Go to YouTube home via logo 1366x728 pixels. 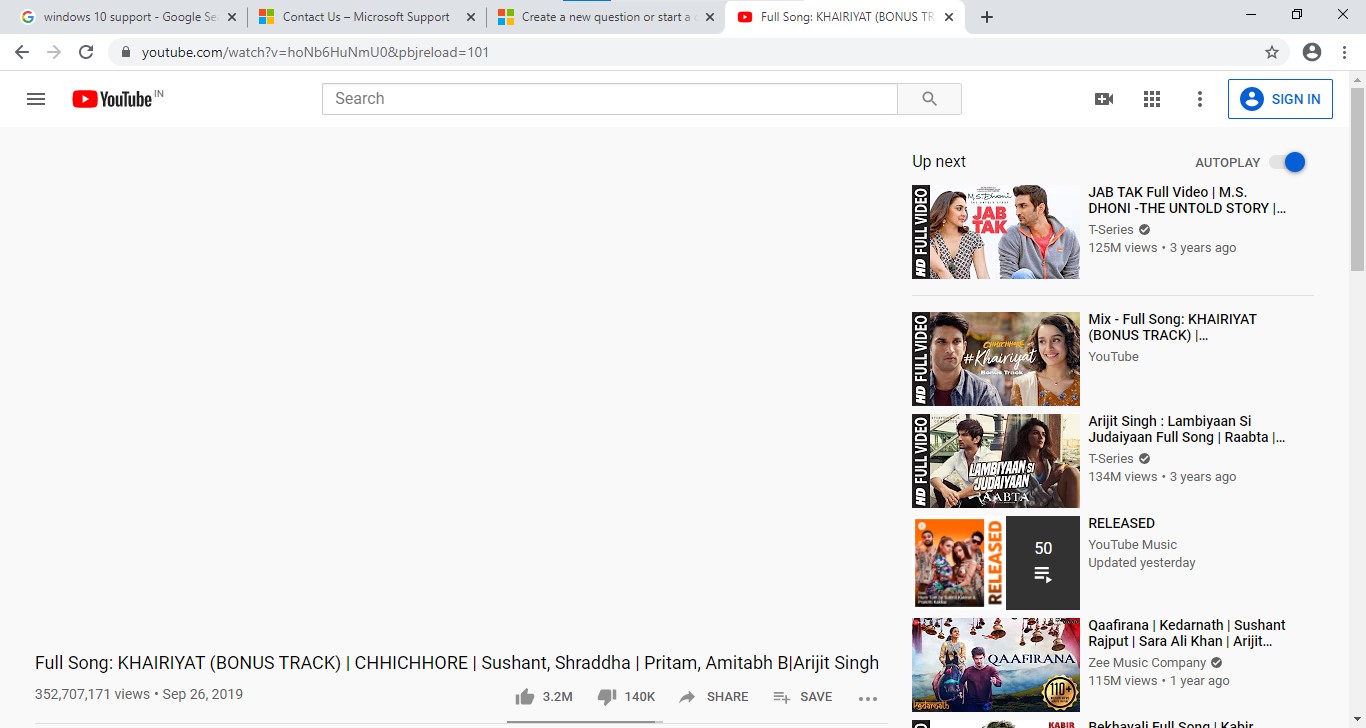click(111, 99)
